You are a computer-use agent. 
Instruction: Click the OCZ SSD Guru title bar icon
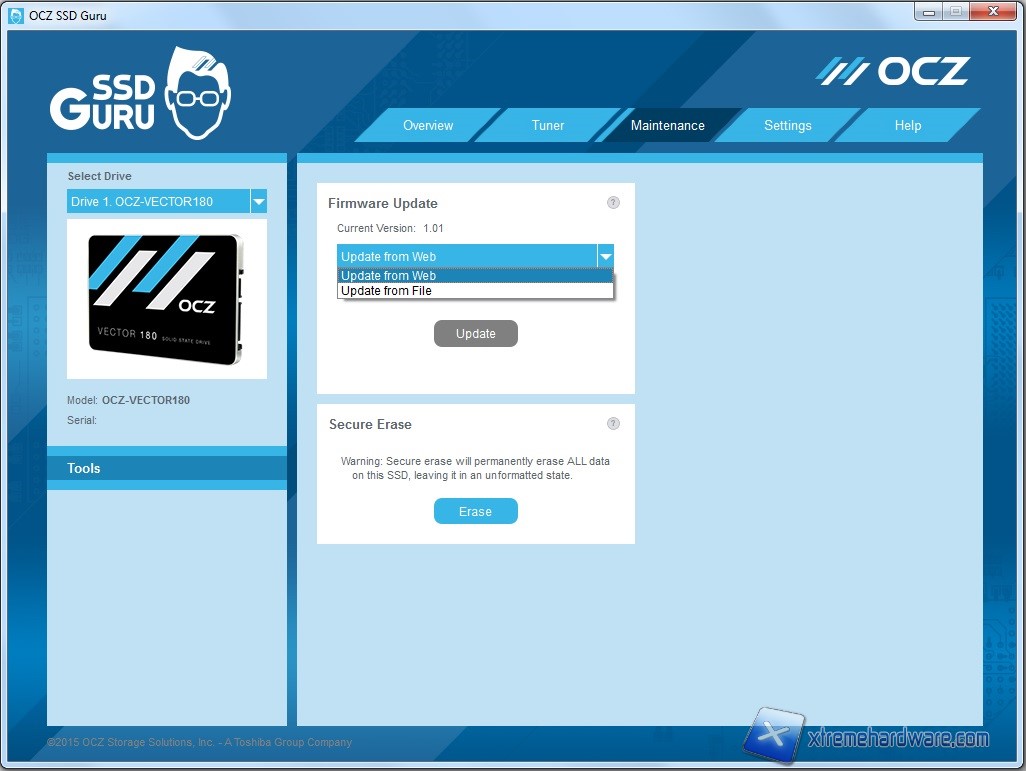pos(16,15)
